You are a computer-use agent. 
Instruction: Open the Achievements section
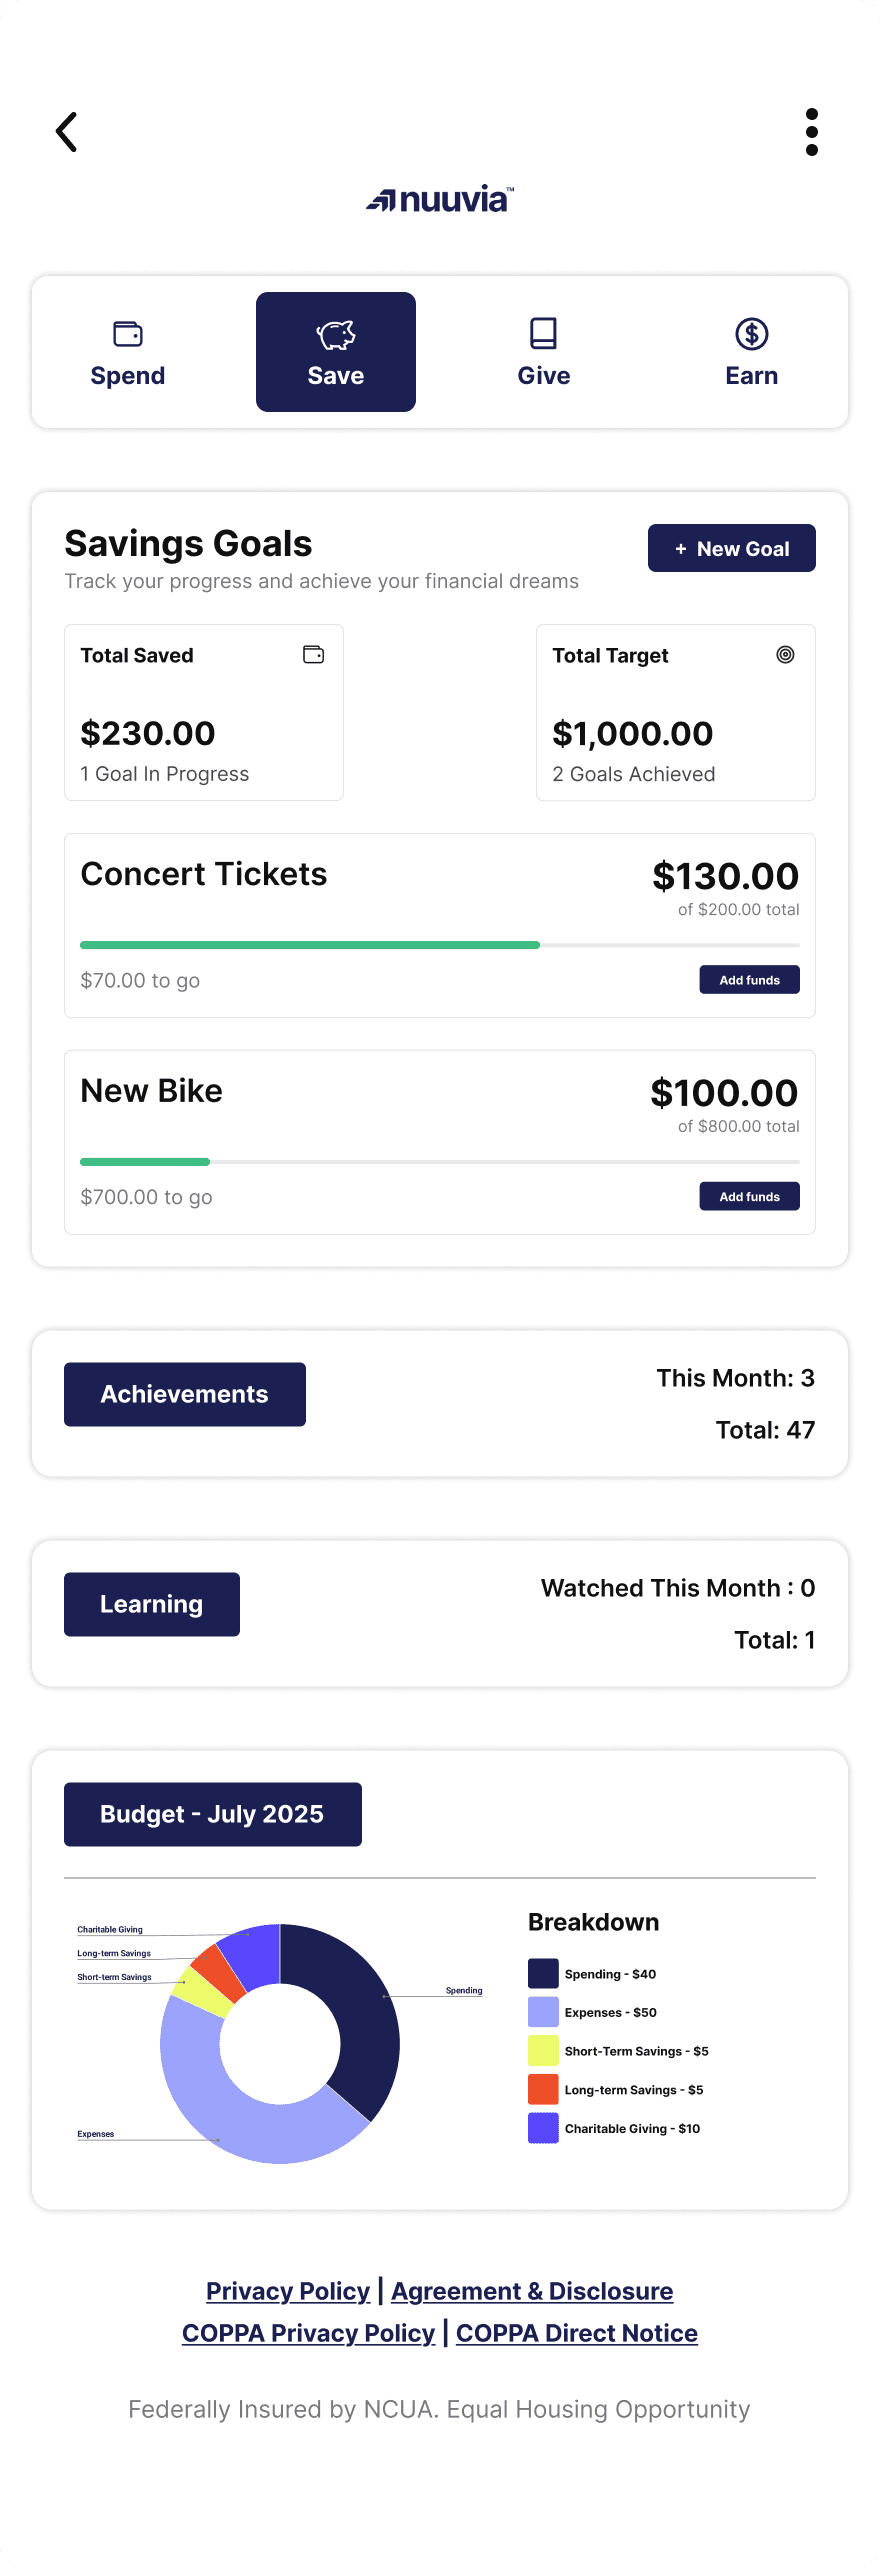pos(185,1394)
